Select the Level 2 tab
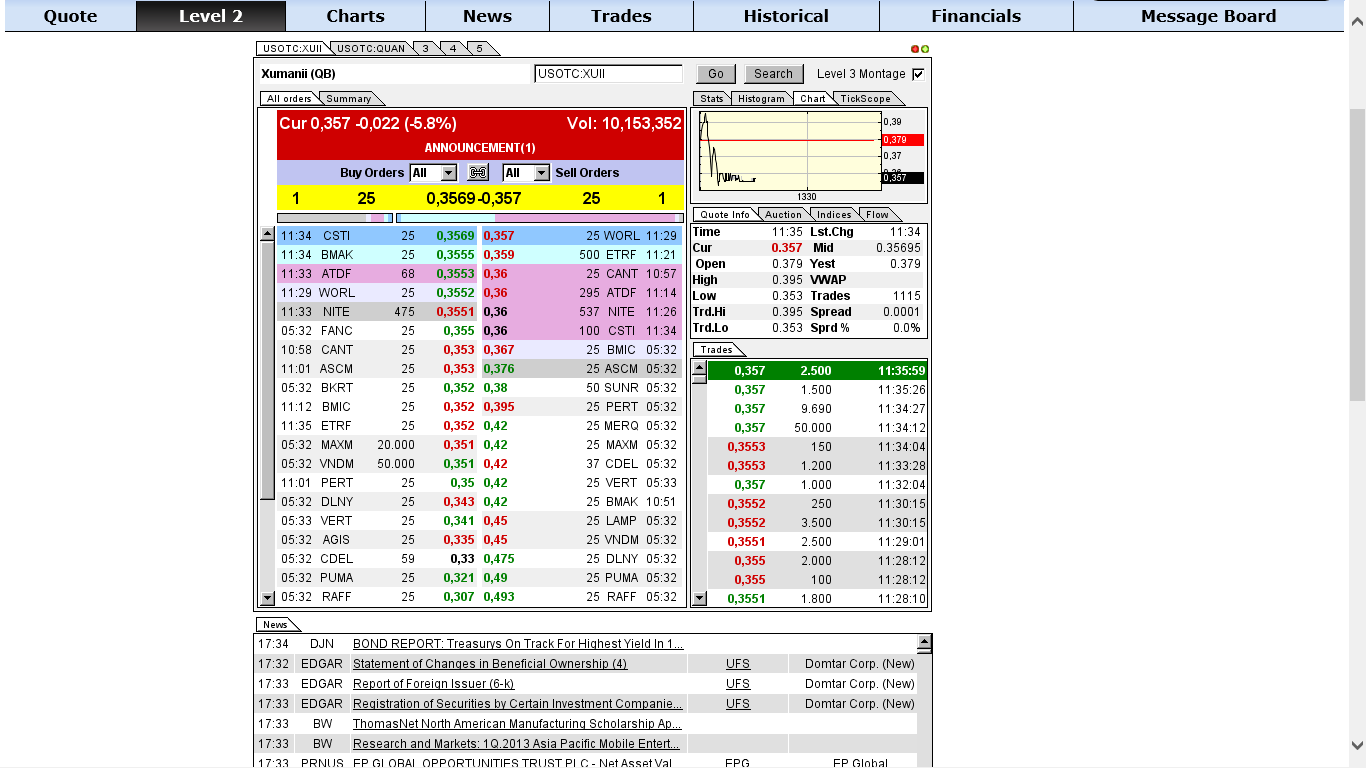This screenshot has width=1366, height=768. [x=211, y=16]
